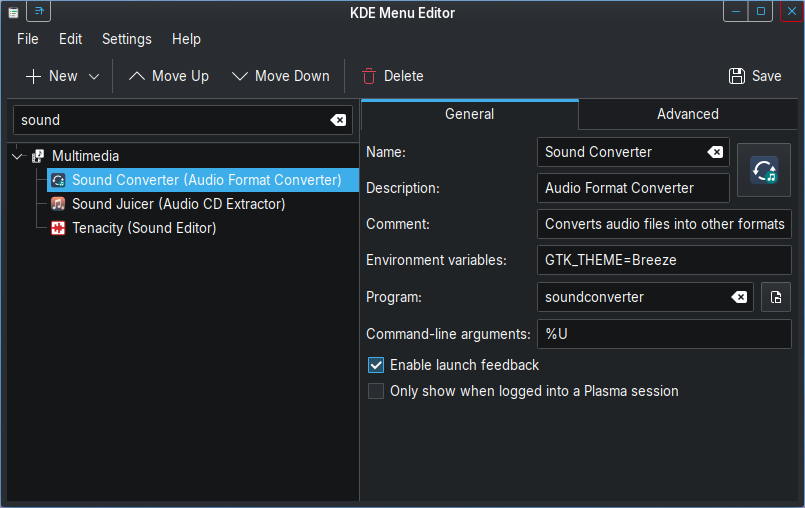The width and height of the screenshot is (805, 508).
Task: Collapse the Multimedia tree category
Action: (x=17, y=156)
